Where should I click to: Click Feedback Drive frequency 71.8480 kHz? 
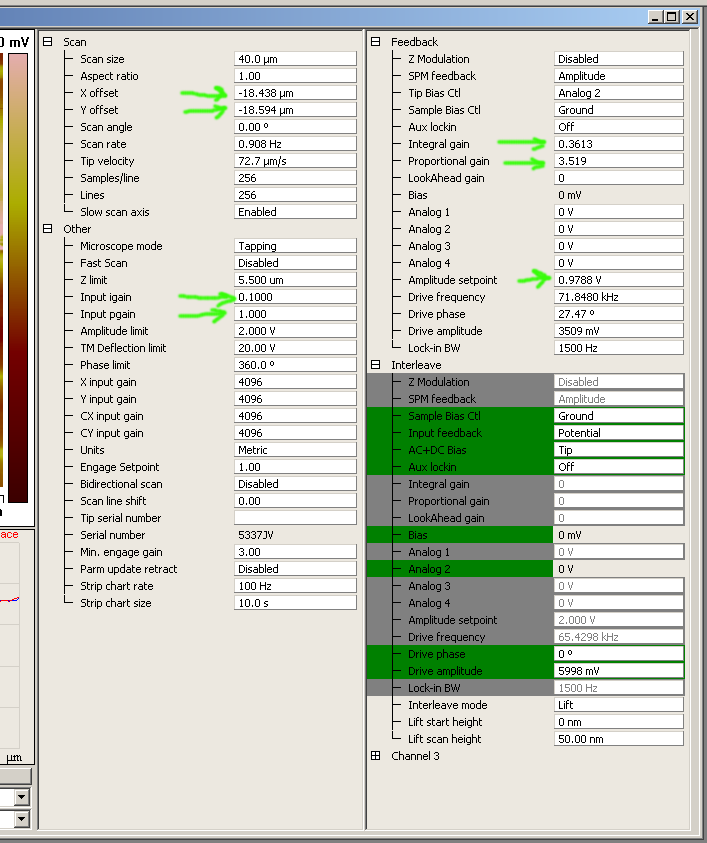coord(619,297)
